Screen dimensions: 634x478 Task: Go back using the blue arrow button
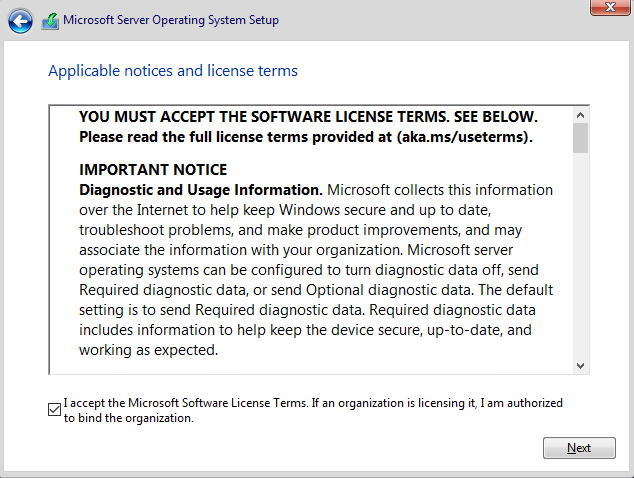(20, 20)
